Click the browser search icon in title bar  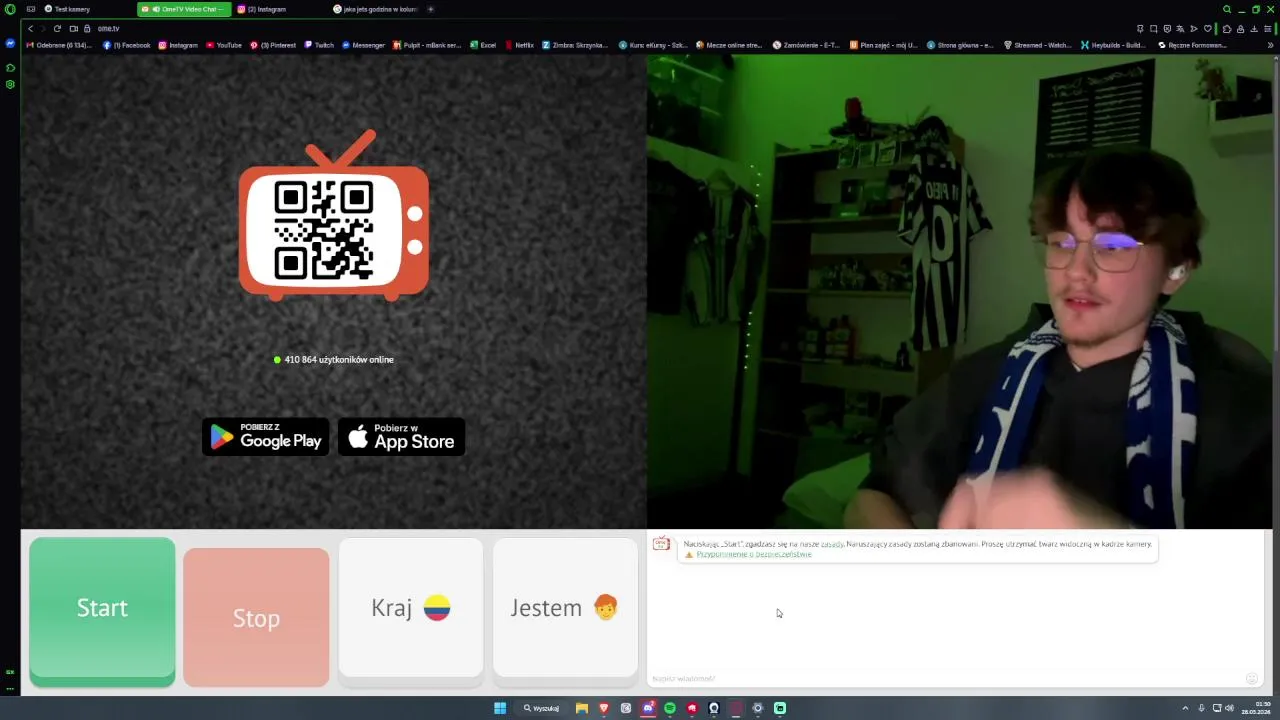pyautogui.click(x=1227, y=9)
